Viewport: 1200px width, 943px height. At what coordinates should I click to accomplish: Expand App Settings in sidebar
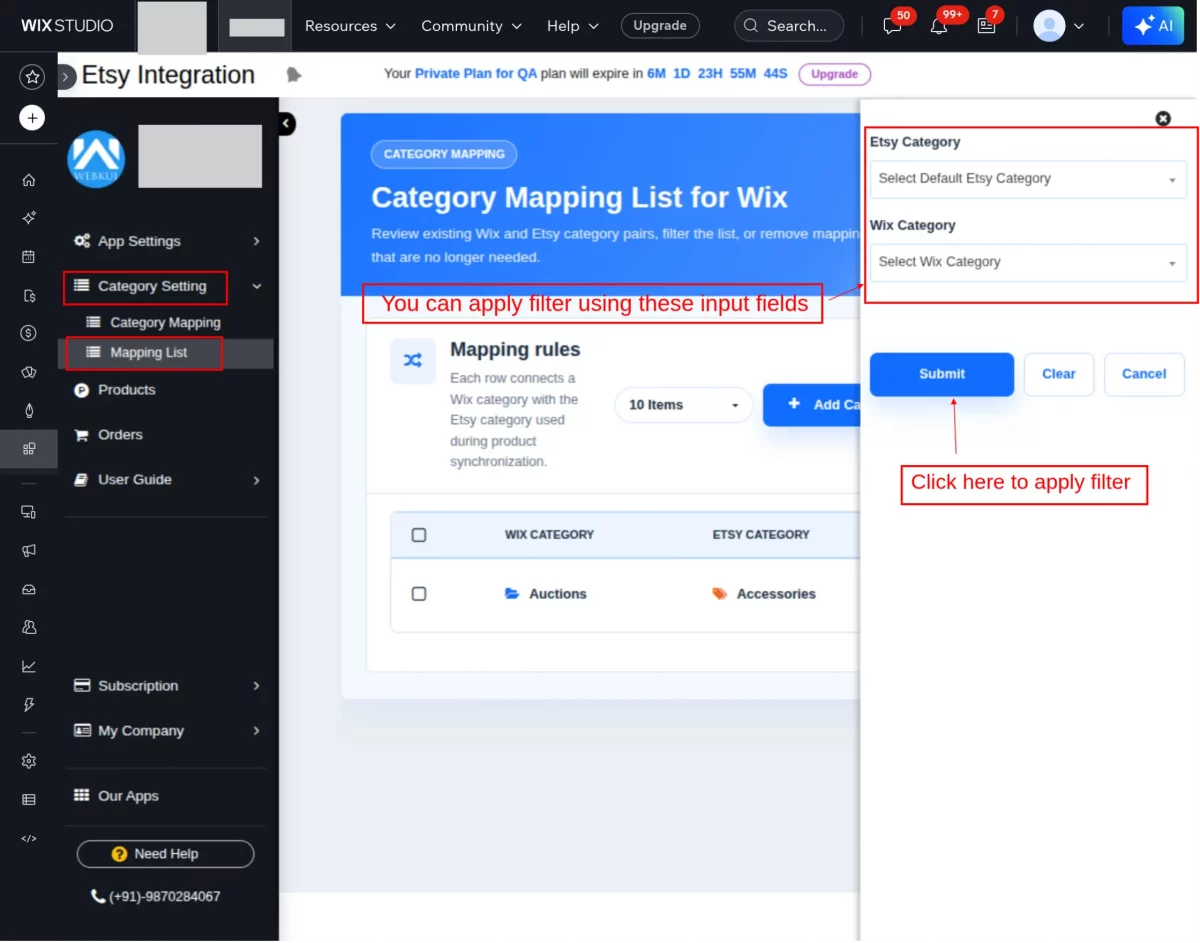tap(166, 241)
